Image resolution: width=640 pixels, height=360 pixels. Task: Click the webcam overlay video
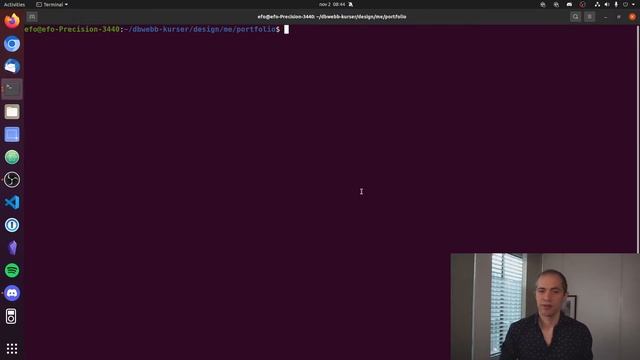tap(545, 307)
